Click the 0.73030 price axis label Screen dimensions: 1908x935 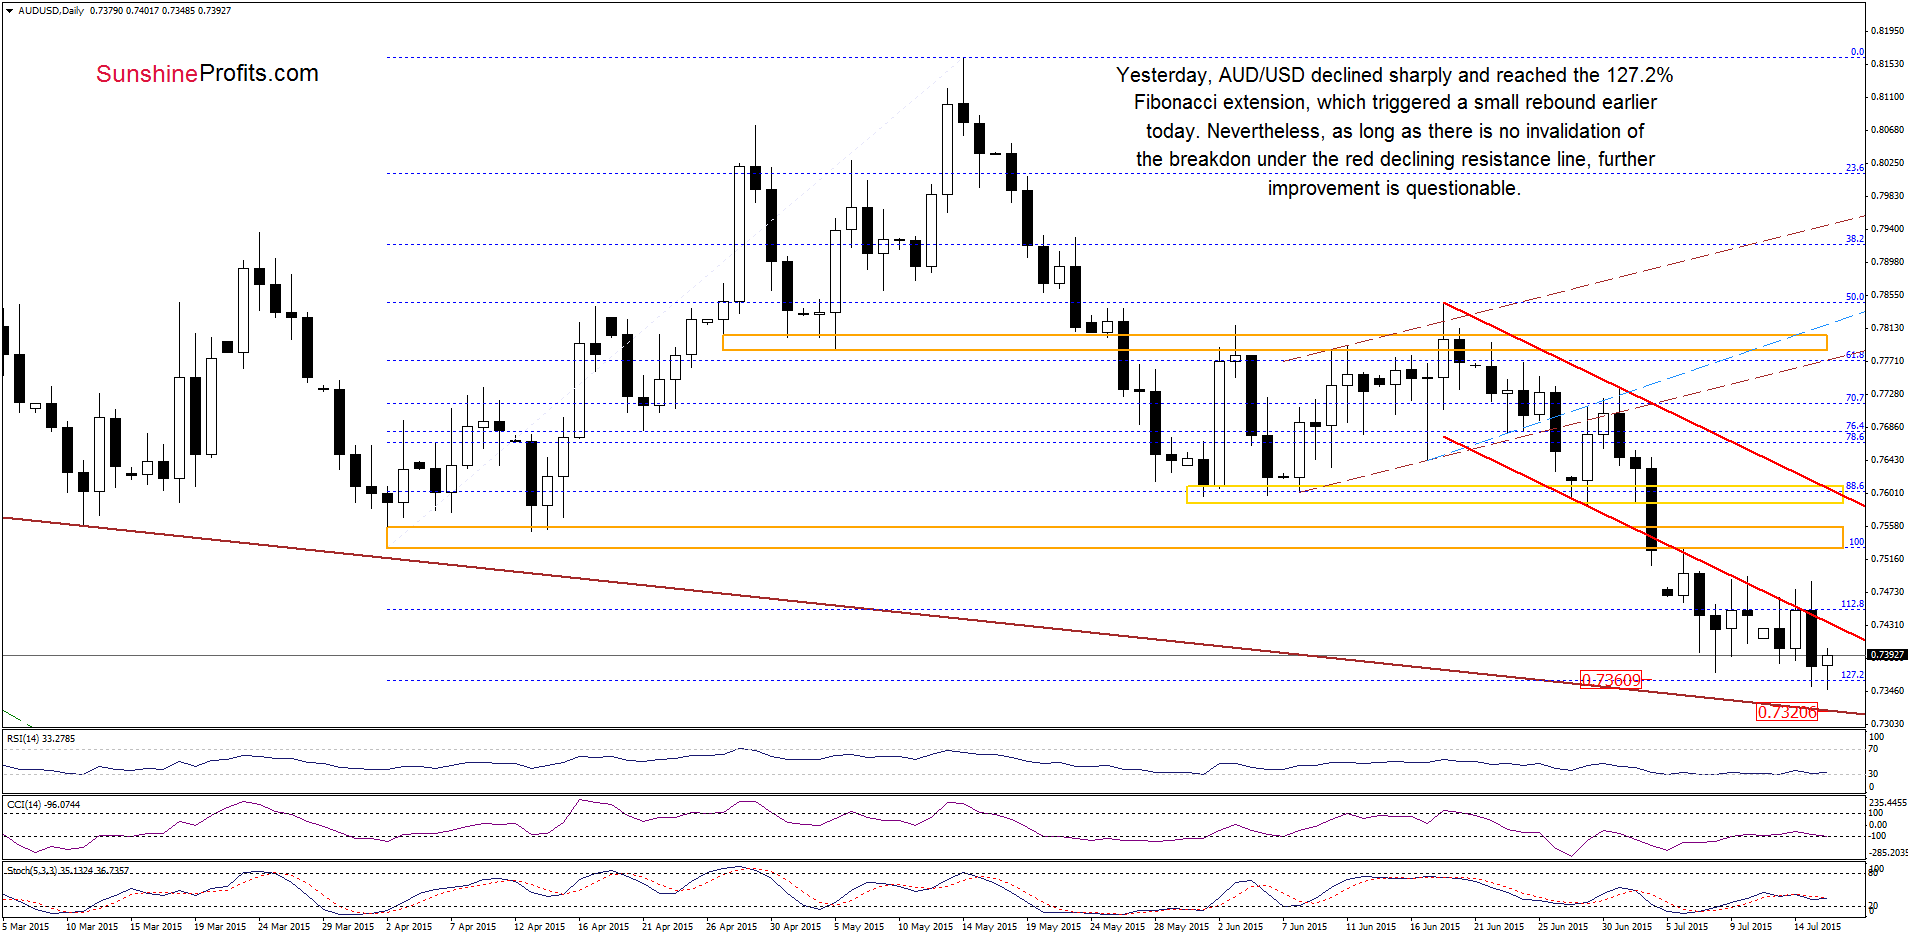(1888, 724)
